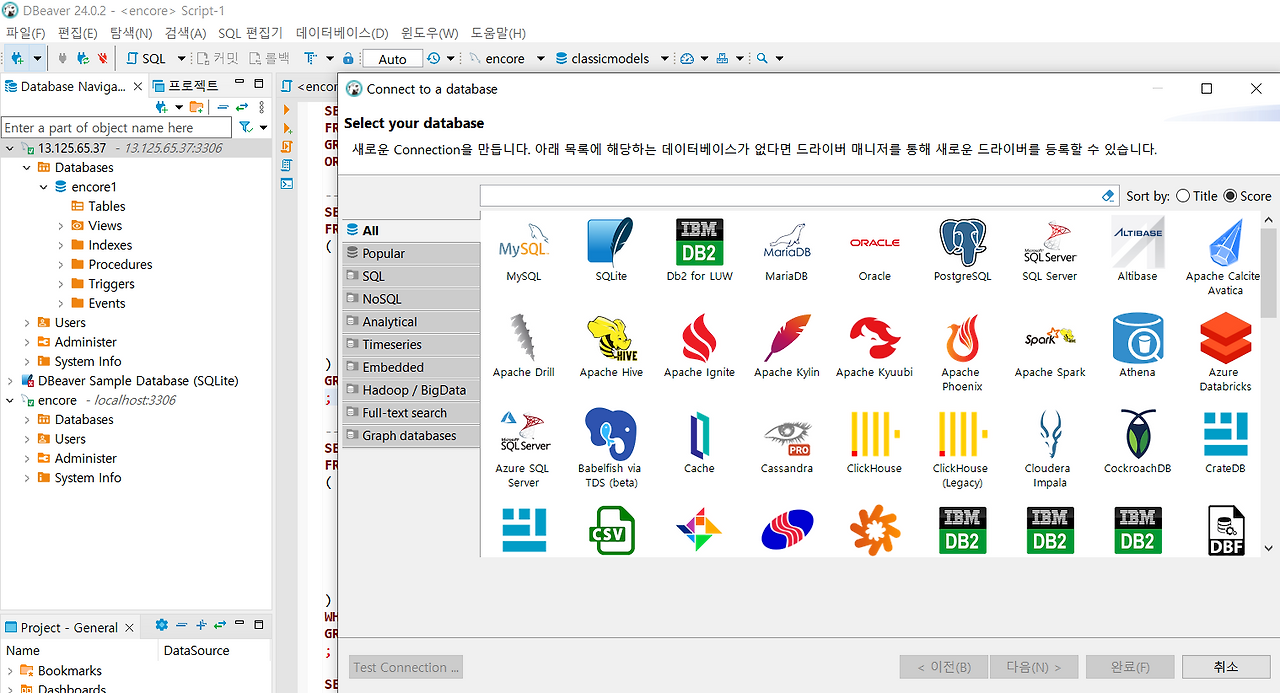Select the MySQL database driver

coord(524,250)
